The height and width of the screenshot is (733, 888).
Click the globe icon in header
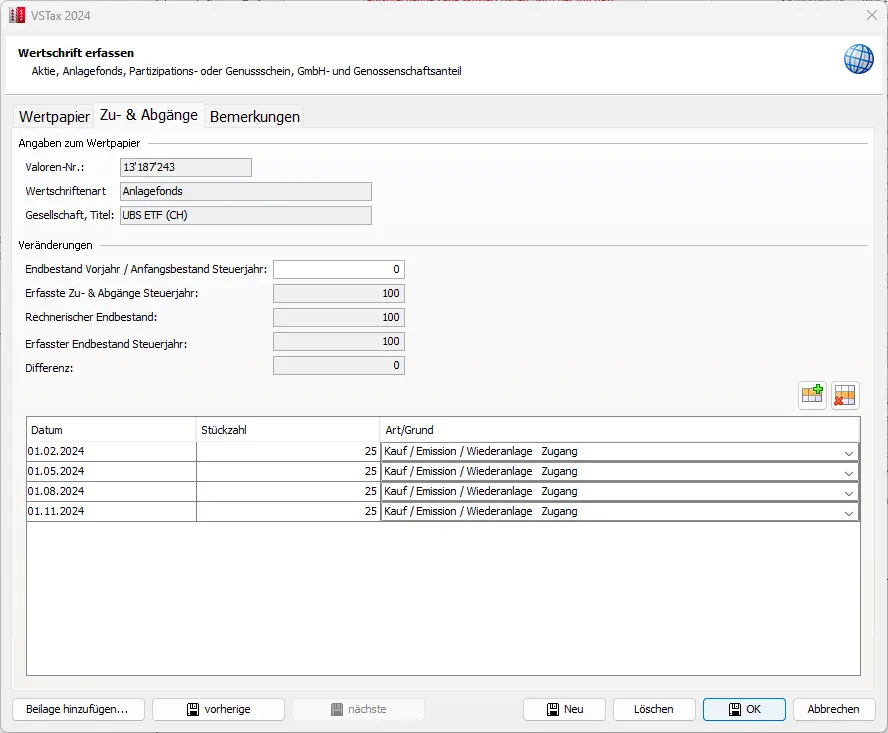click(x=858, y=59)
